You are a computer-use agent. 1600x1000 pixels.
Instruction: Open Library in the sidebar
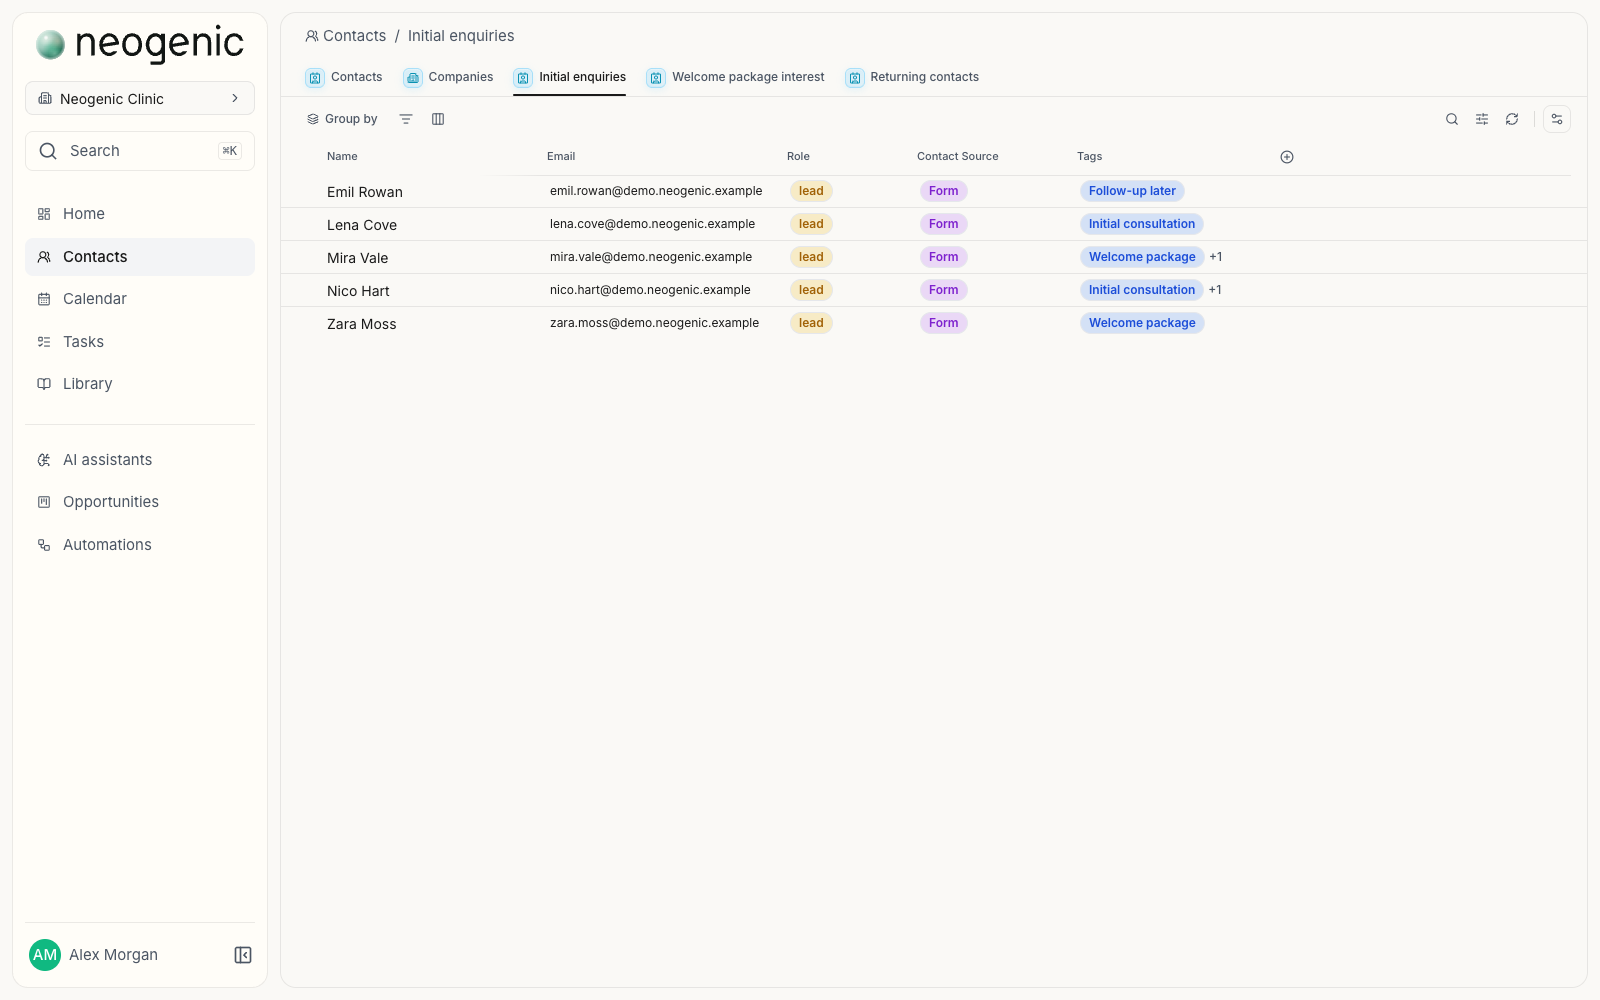tap(140, 384)
